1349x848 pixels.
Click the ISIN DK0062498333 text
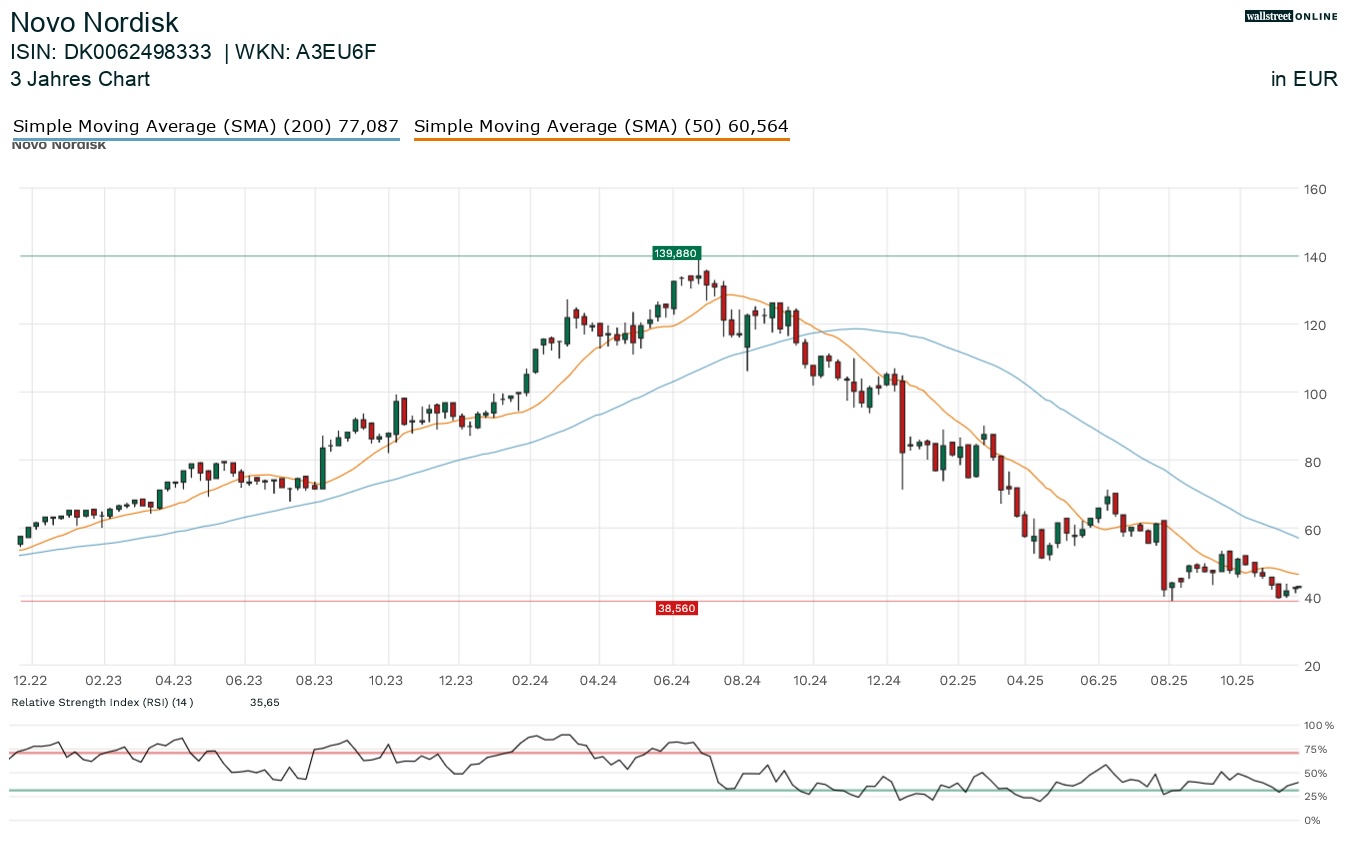coord(111,53)
